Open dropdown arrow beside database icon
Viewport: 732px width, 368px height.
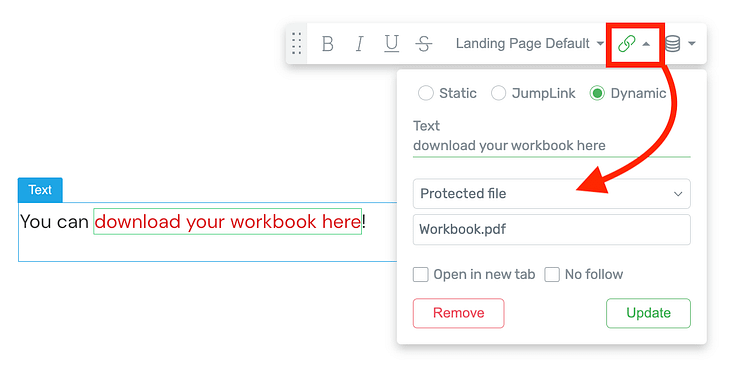[x=692, y=44]
